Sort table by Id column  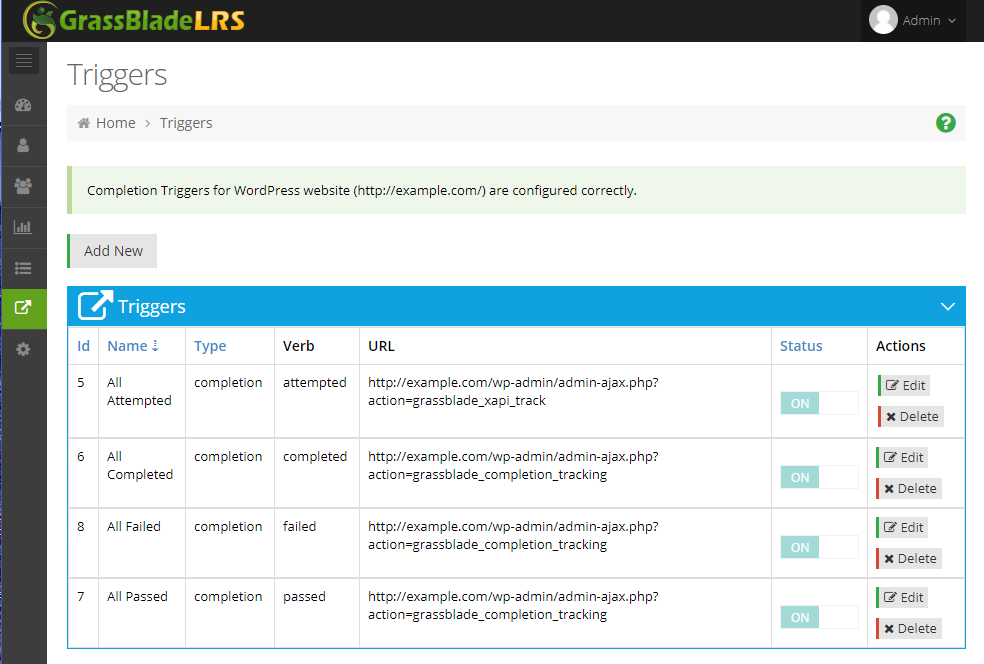tap(83, 346)
